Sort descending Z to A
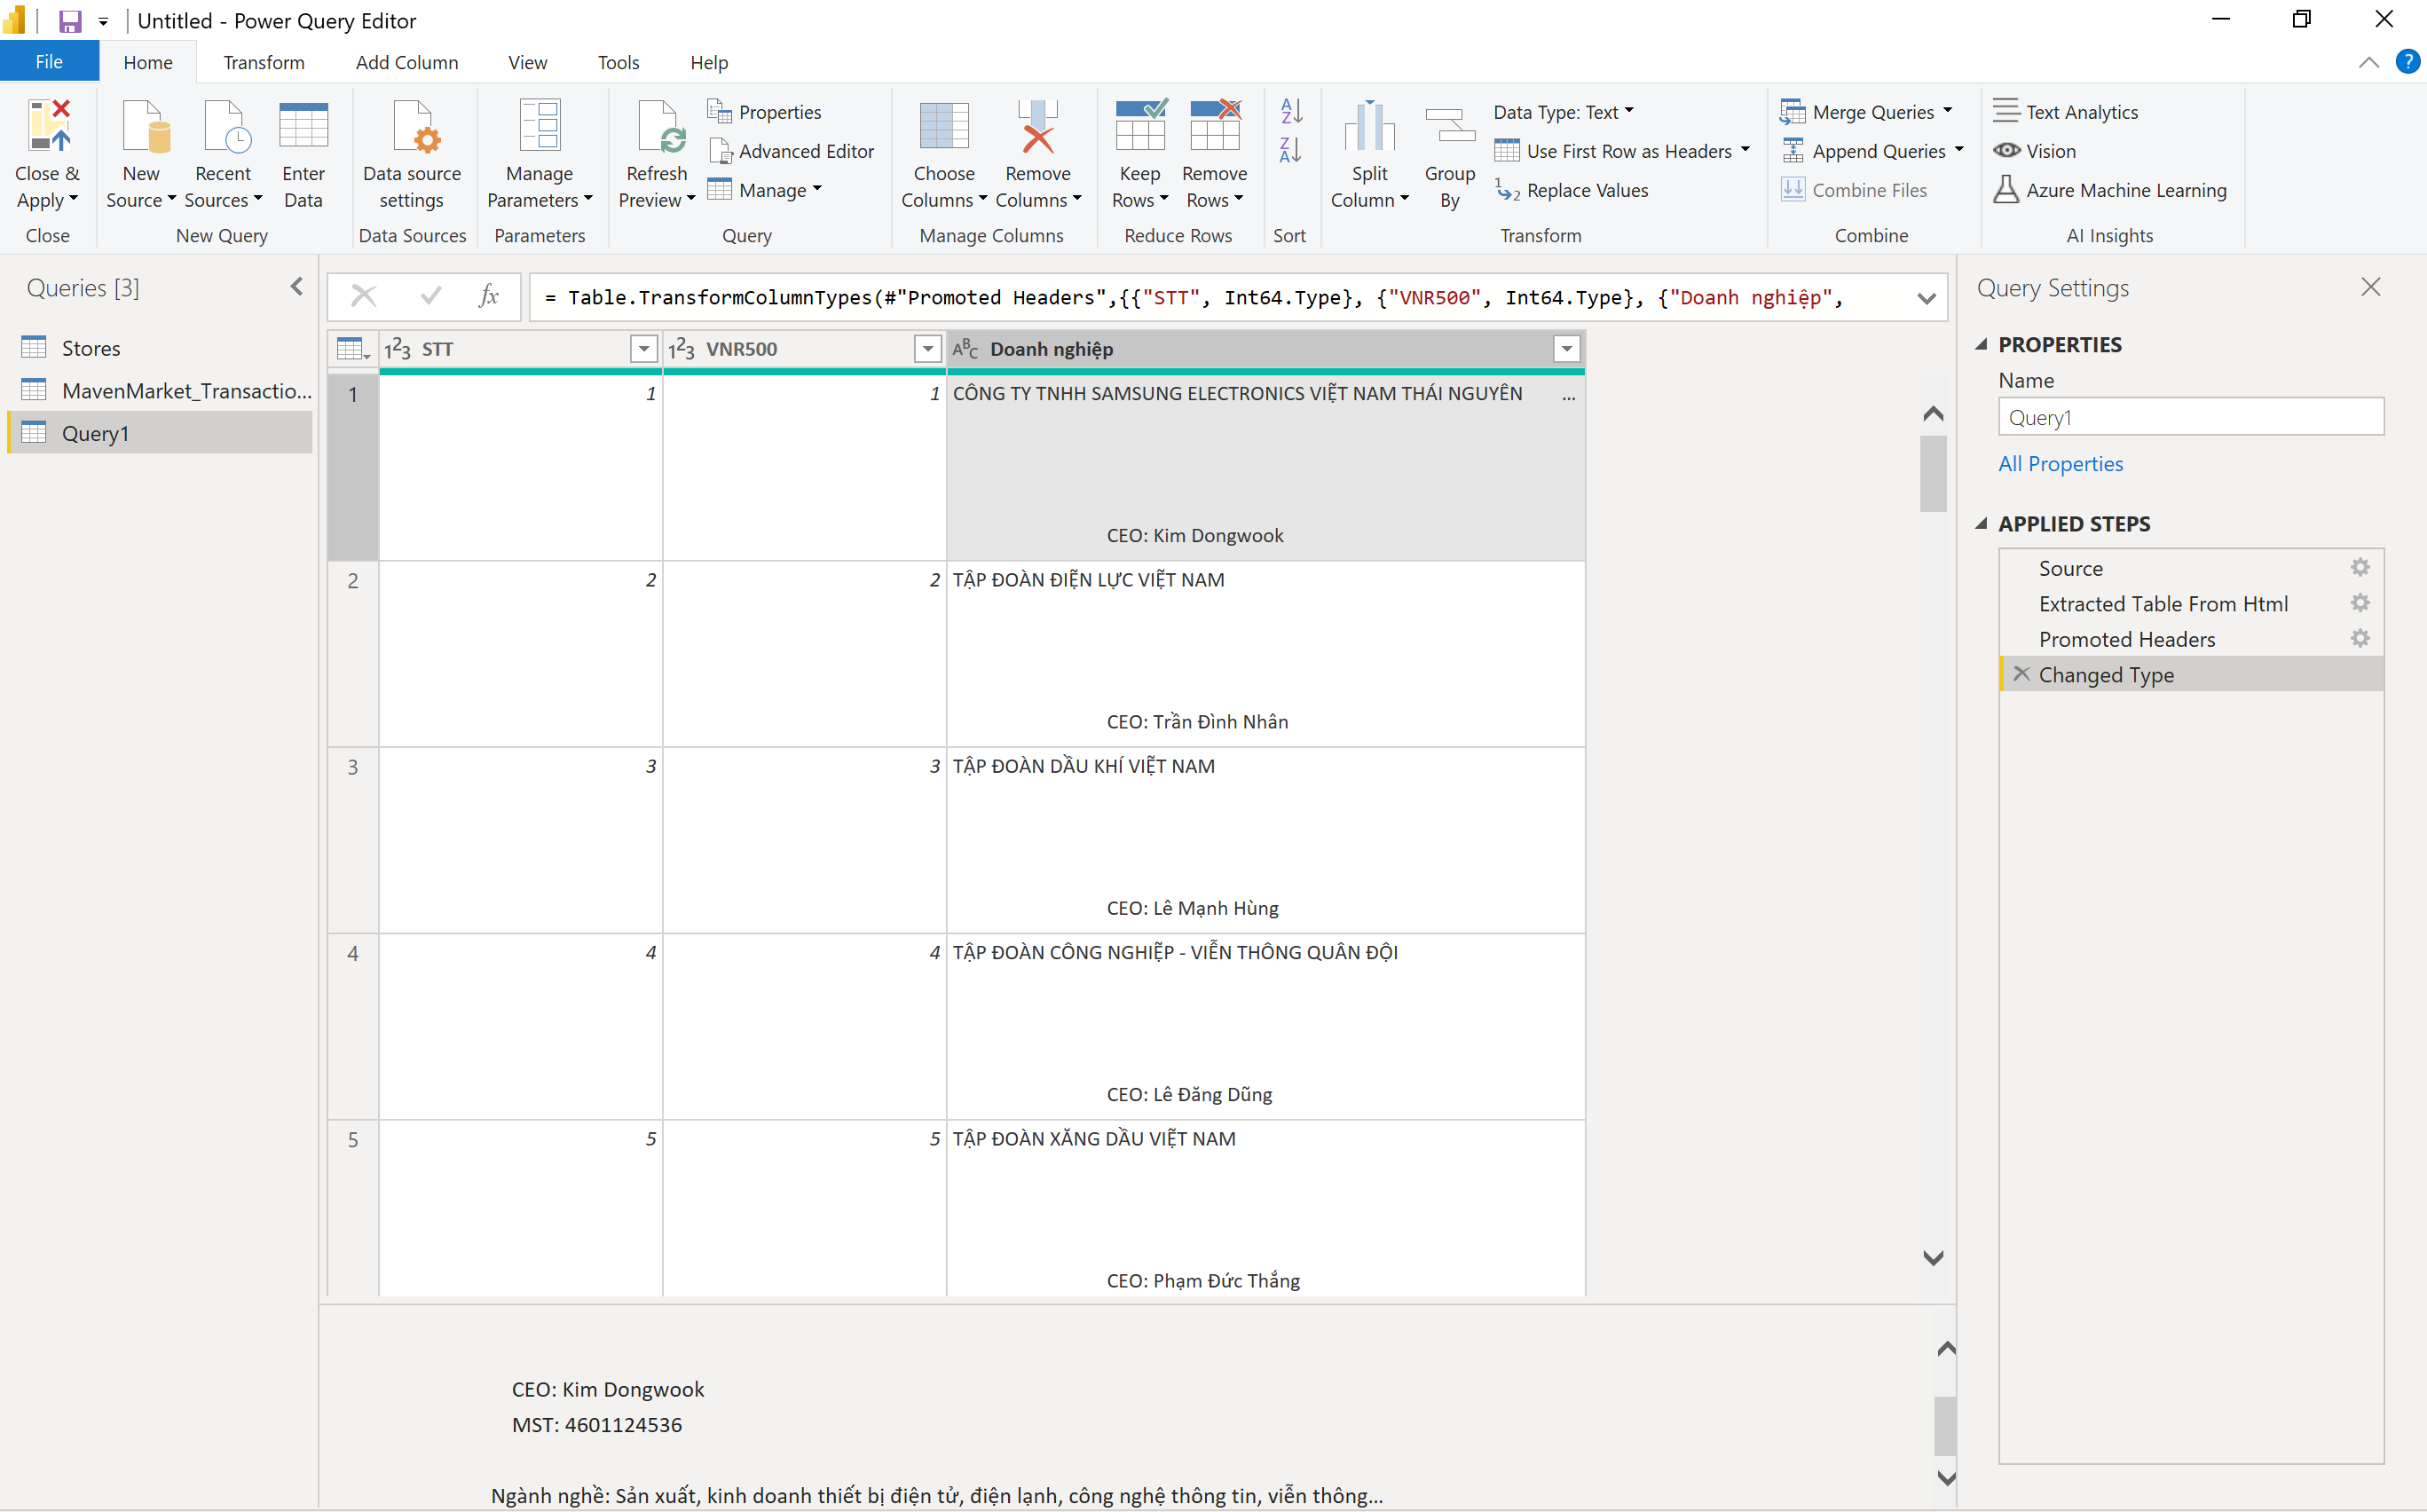The width and height of the screenshot is (2427, 1512). (1290, 150)
